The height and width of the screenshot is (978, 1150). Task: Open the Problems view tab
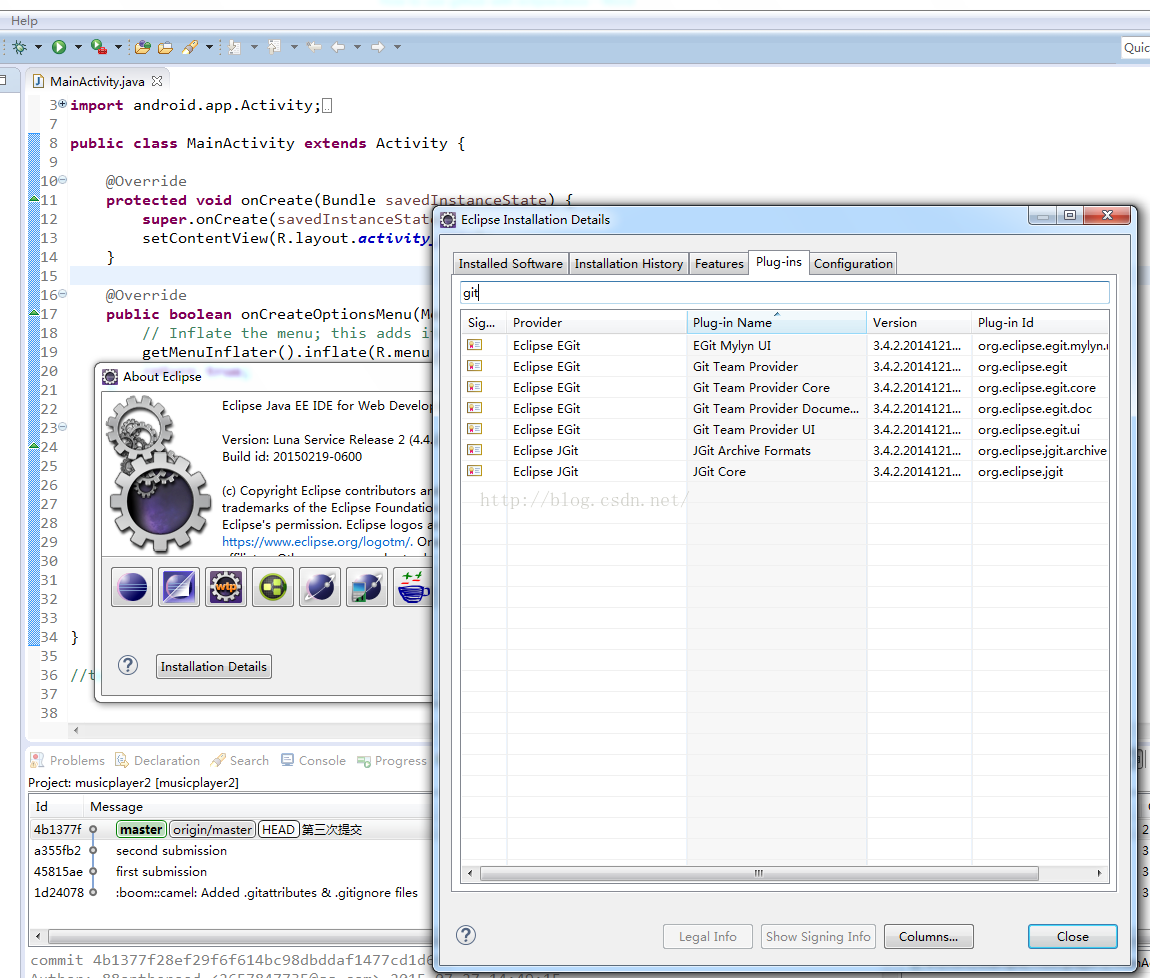point(67,761)
